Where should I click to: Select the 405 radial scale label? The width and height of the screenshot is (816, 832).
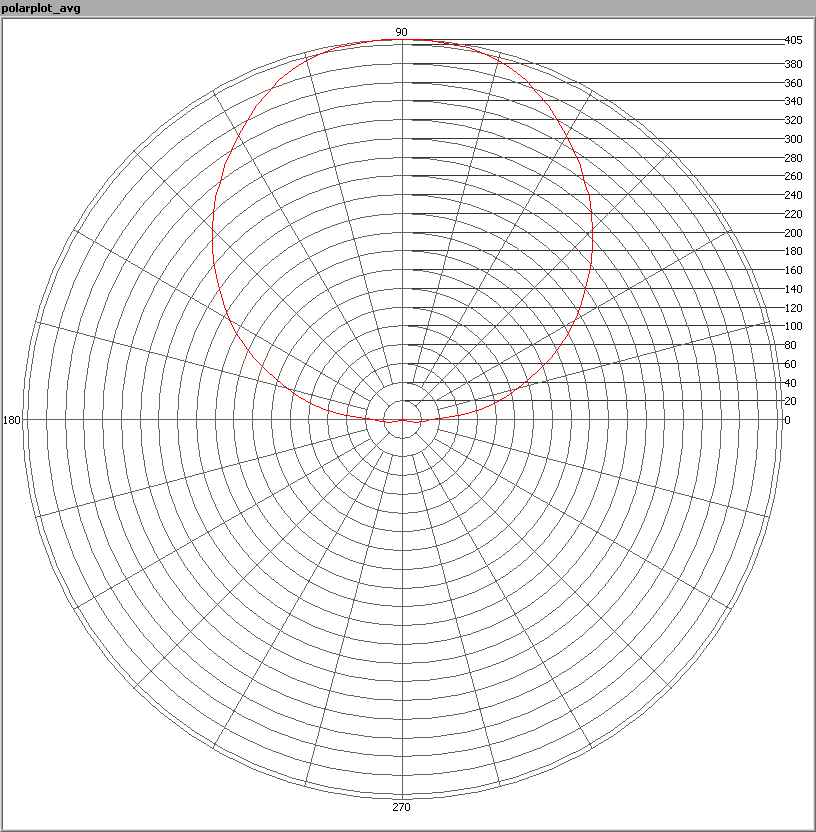(x=793, y=41)
